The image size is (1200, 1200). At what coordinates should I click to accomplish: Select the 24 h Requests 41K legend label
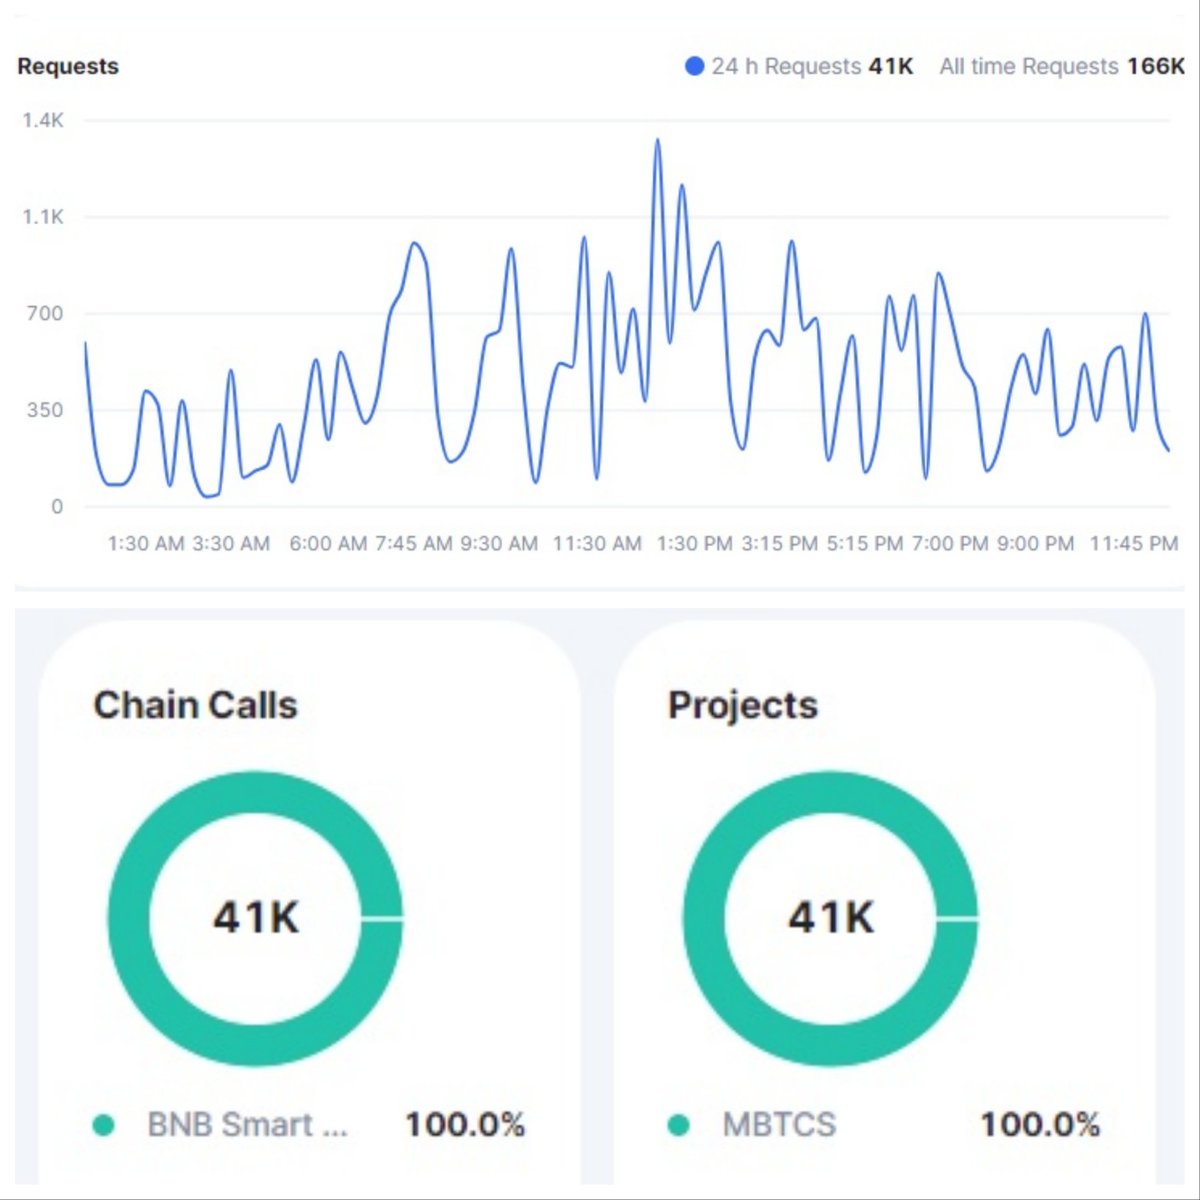812,66
